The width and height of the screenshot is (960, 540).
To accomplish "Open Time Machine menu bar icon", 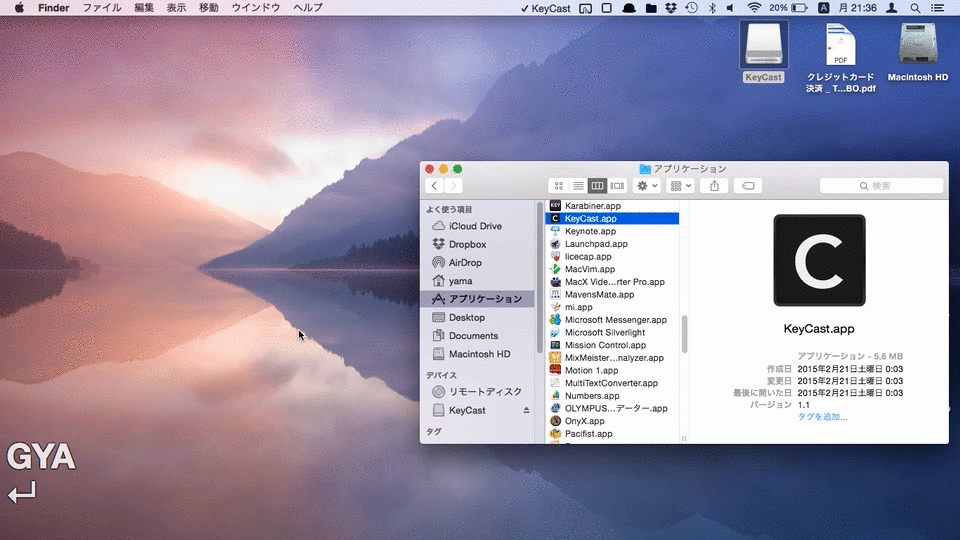I will pos(691,8).
